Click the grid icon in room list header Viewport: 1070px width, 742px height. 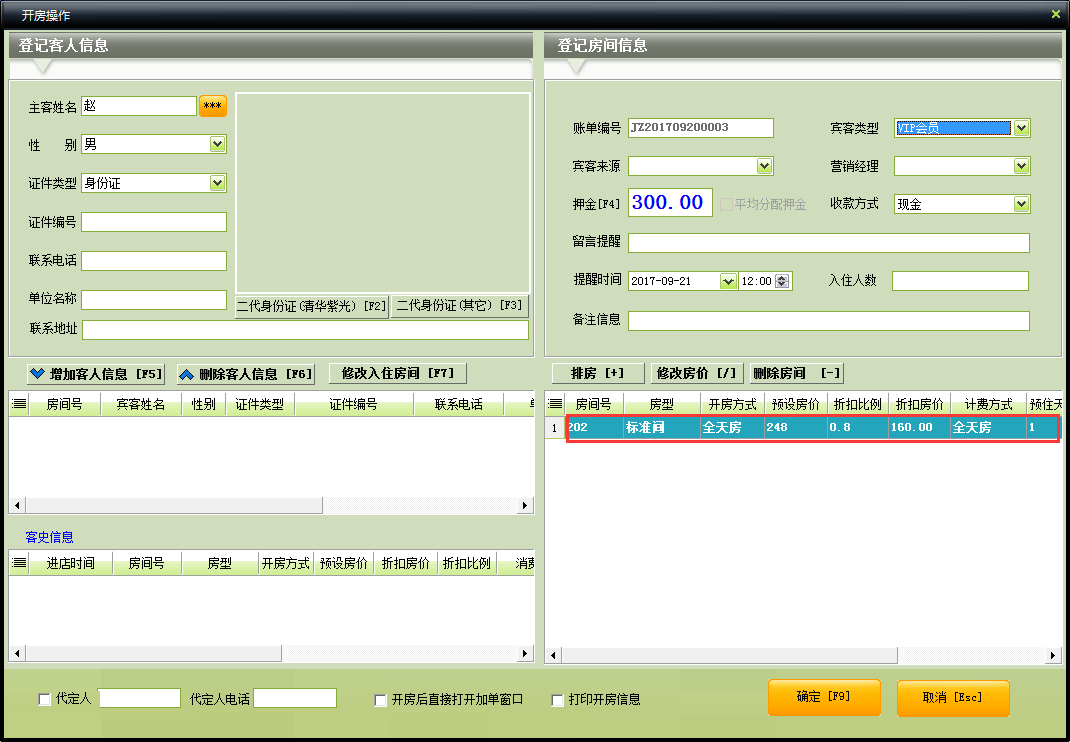click(x=555, y=404)
